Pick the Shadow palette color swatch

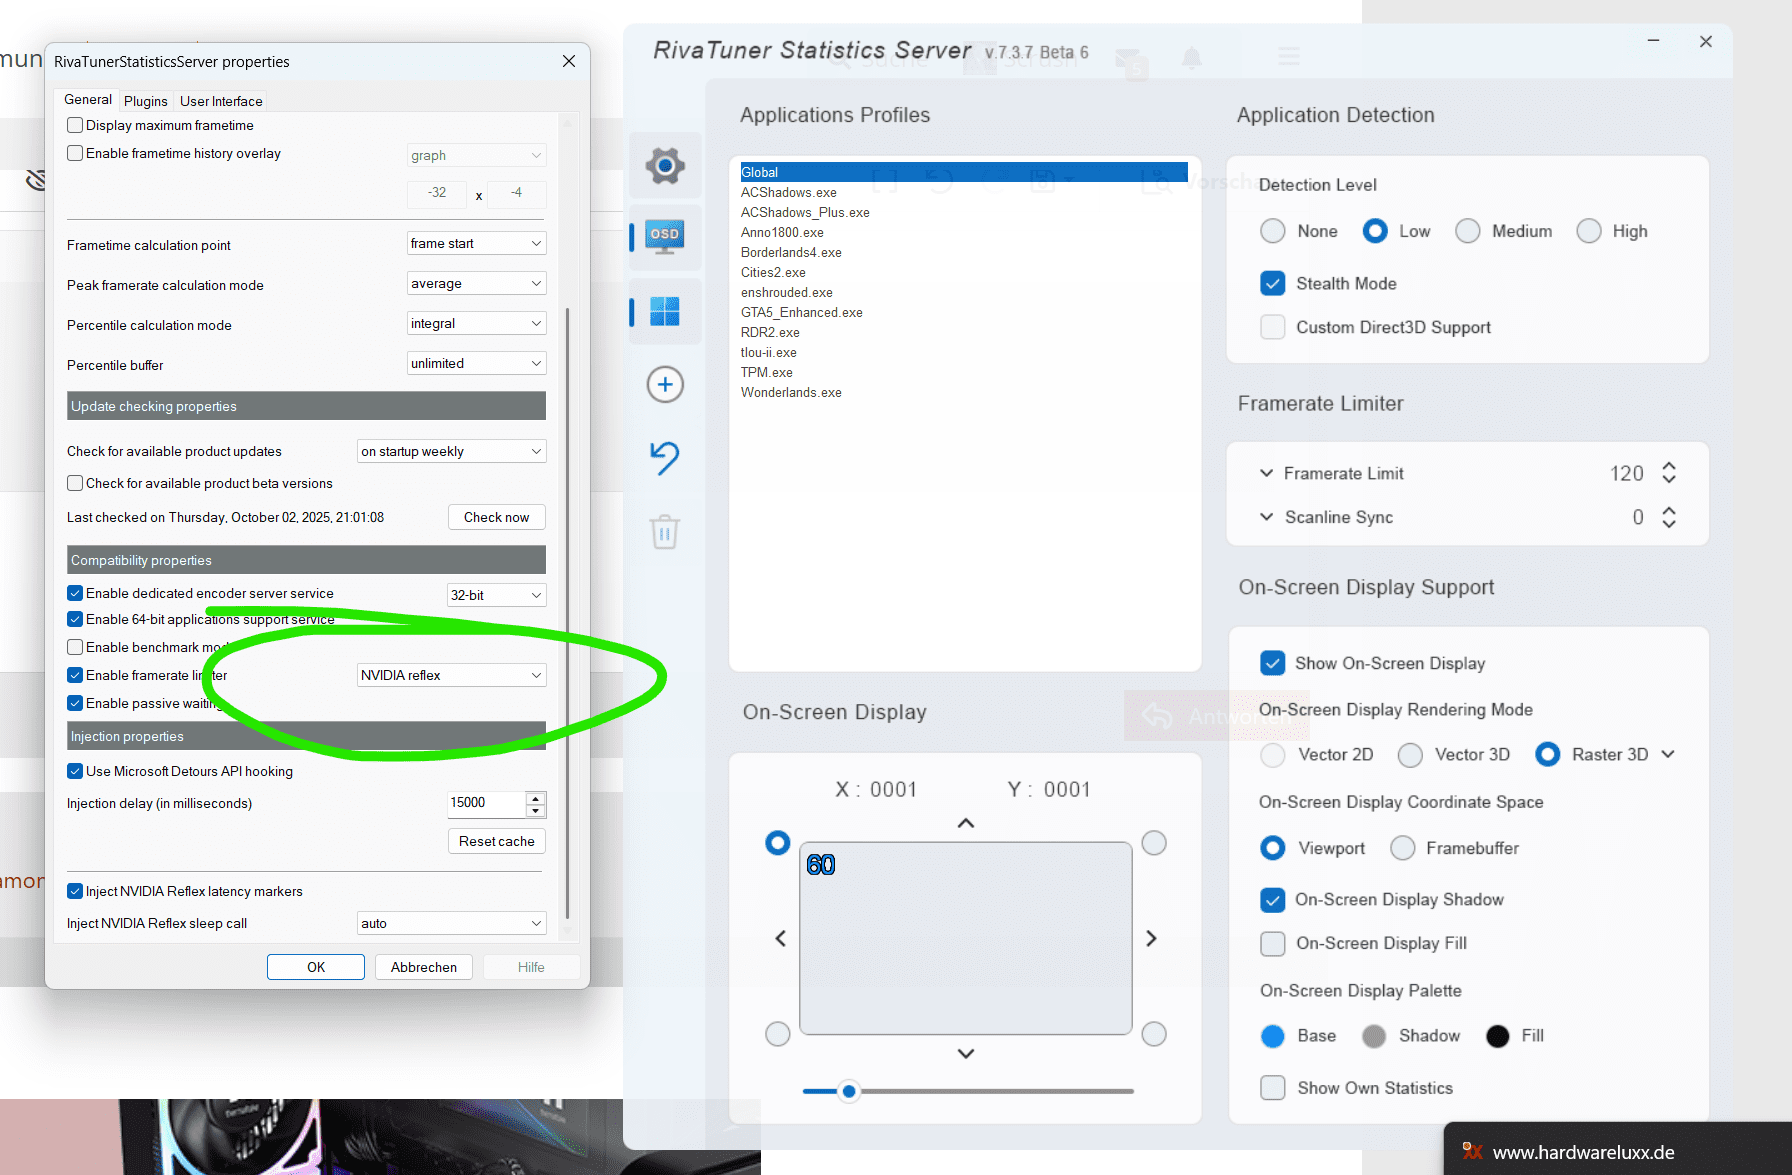pos(1374,1036)
